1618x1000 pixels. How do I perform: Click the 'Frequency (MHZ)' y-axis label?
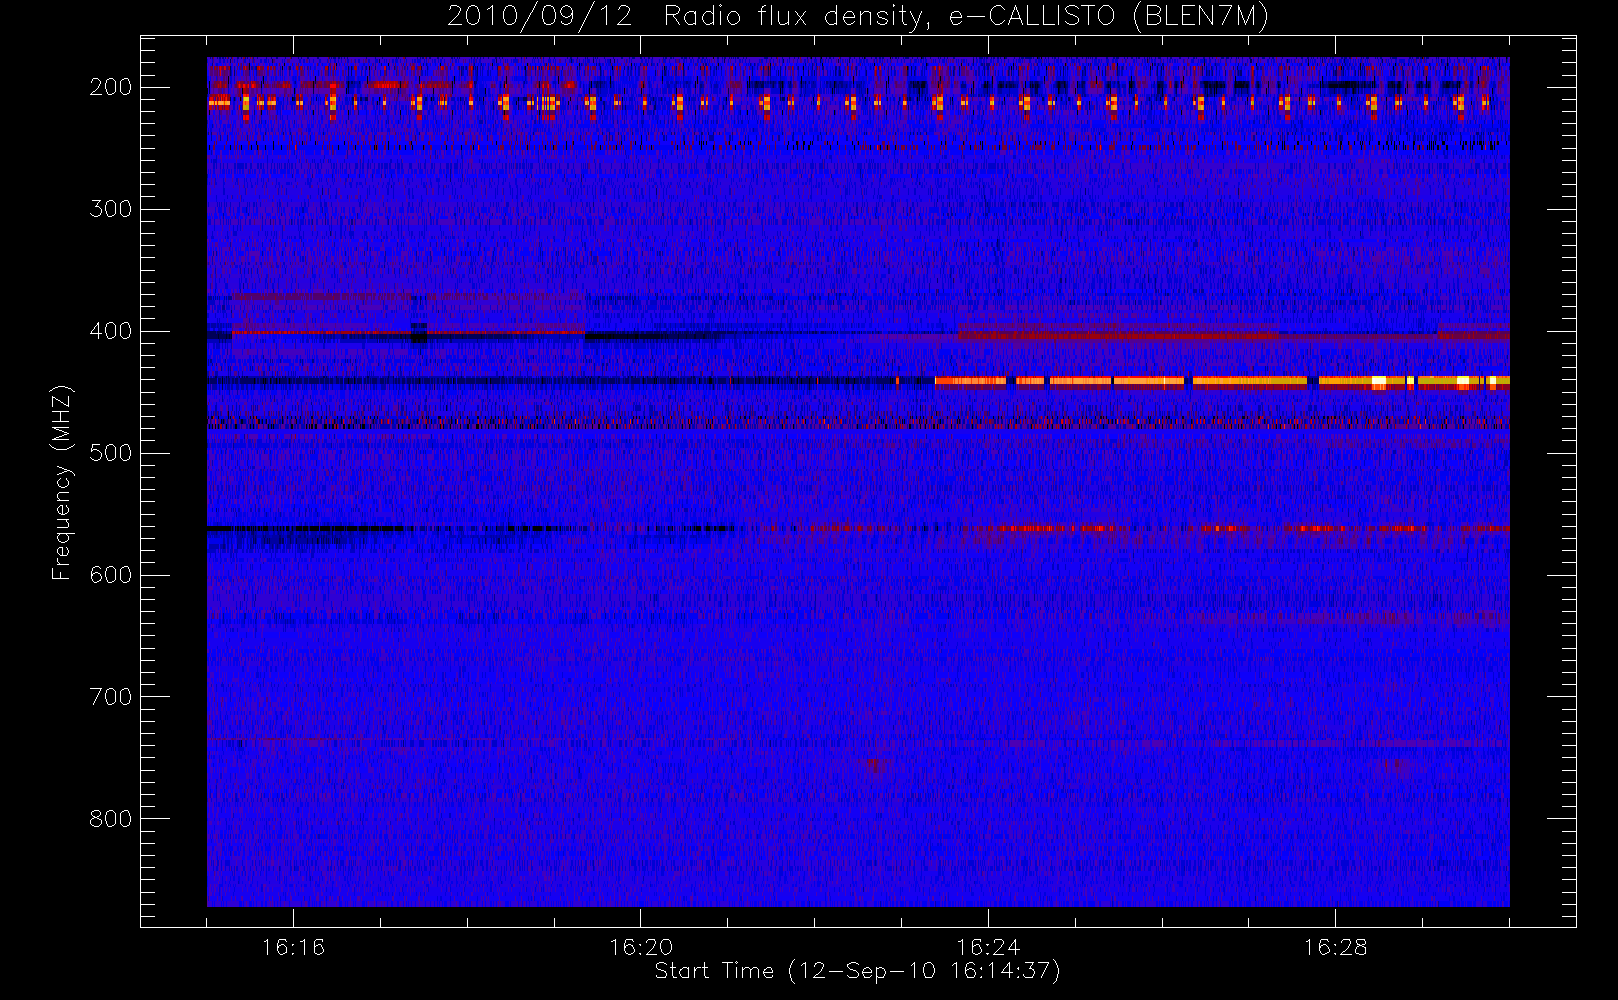coord(62,482)
